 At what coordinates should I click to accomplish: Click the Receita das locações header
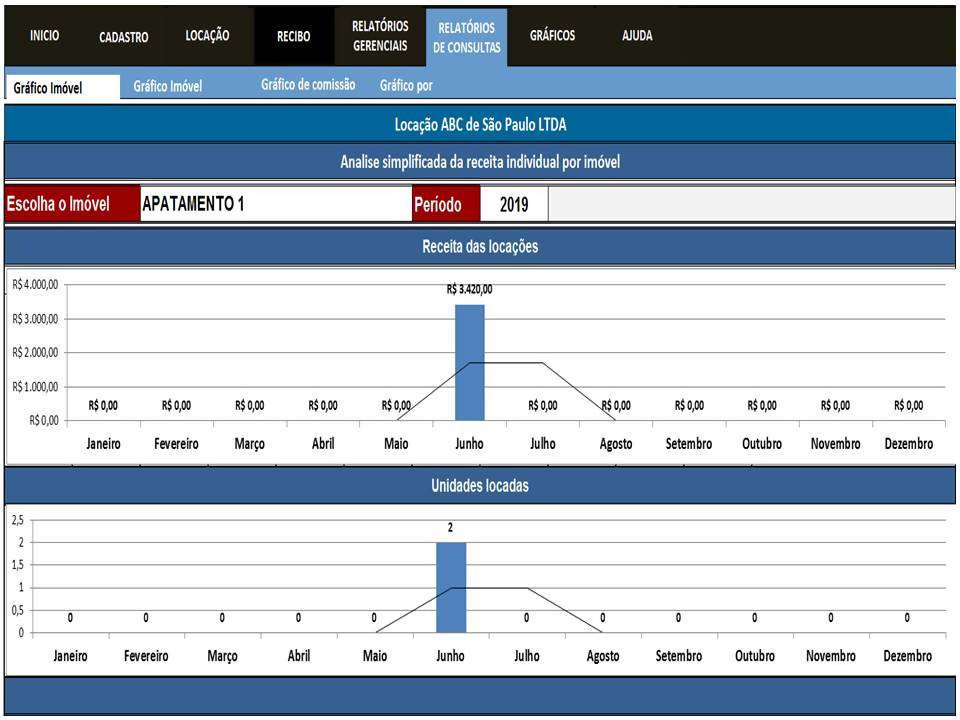pyautogui.click(x=480, y=247)
